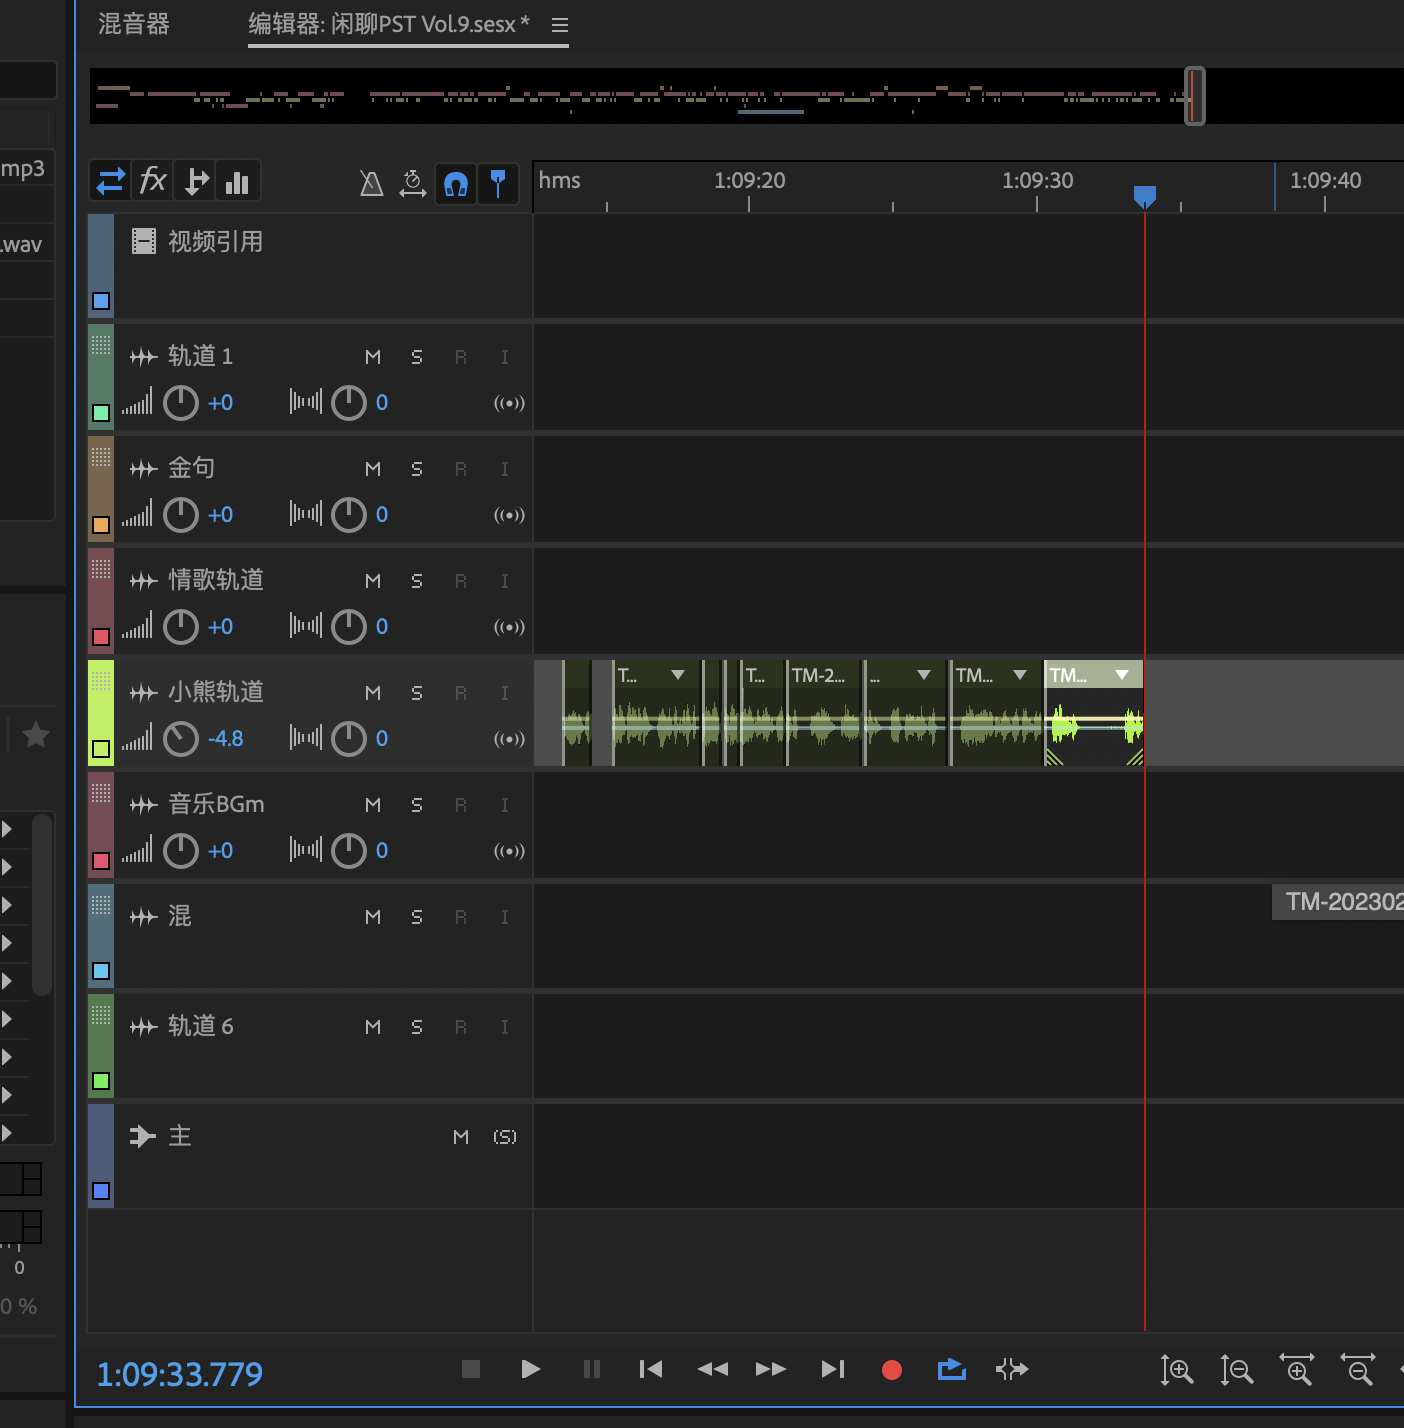Viewport: 1404px width, 1428px height.
Task: Mute the 小熊轨道 track
Action: tap(373, 693)
